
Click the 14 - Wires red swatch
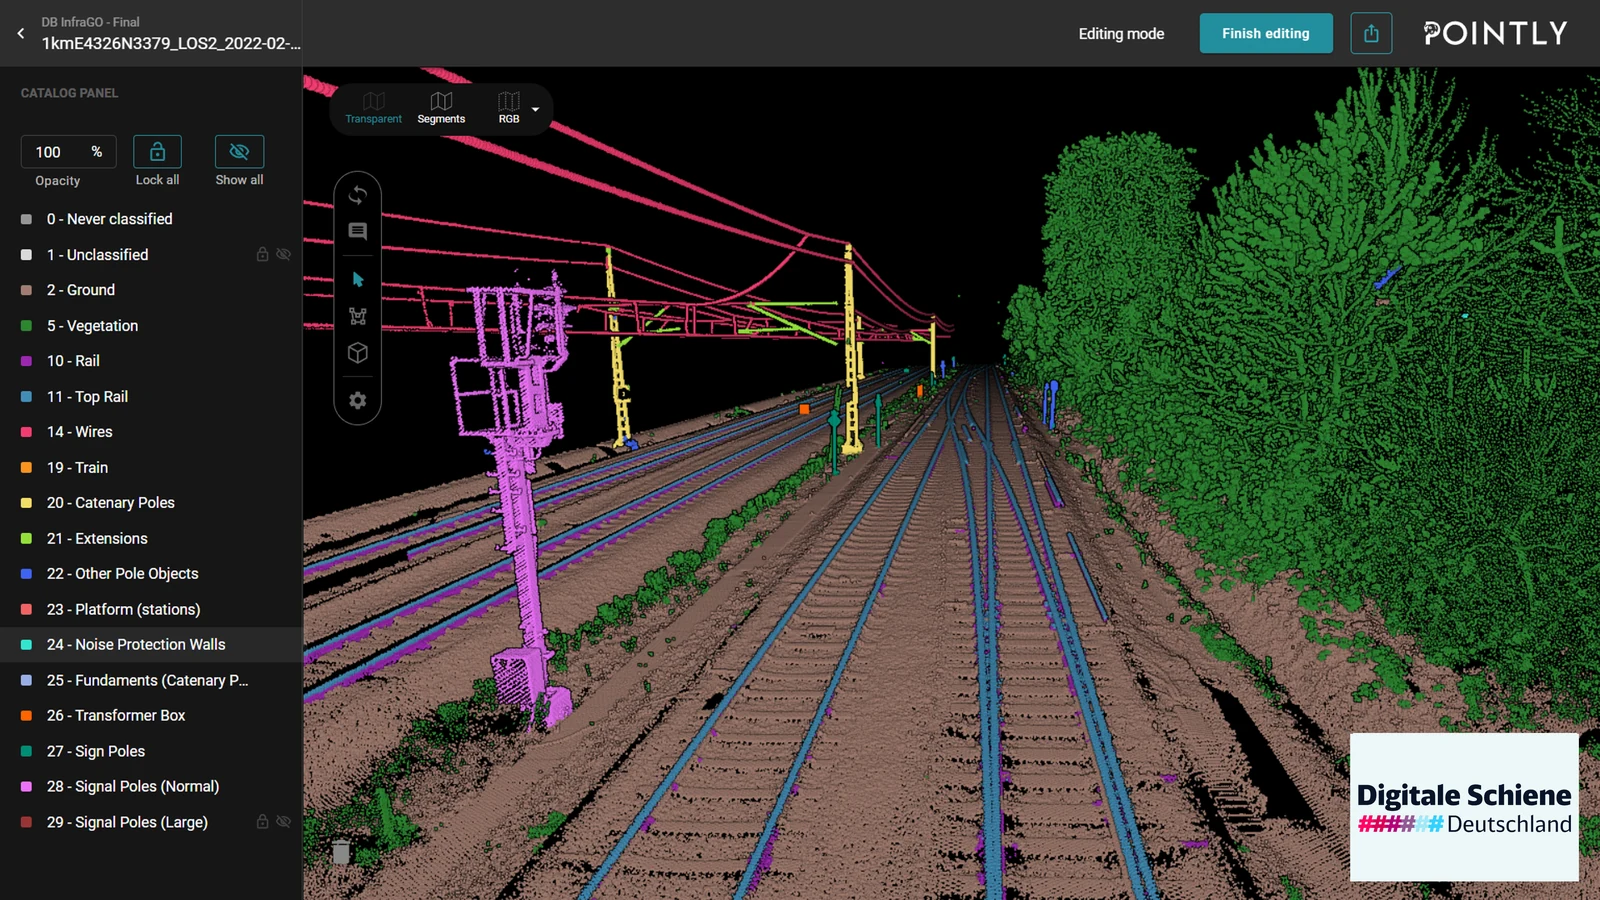[26, 432]
